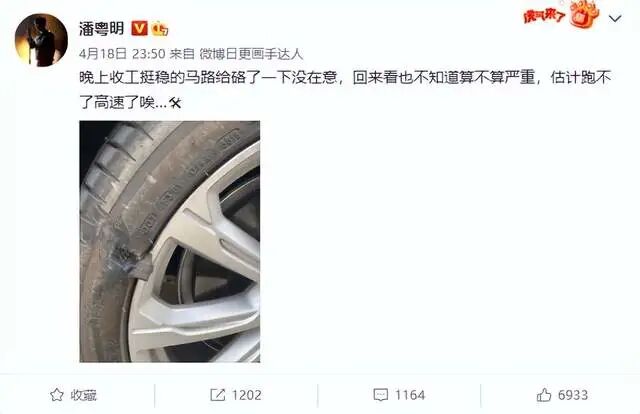Expand the post options chevron menu
Viewport: 640px width, 414px height.
(615, 18)
